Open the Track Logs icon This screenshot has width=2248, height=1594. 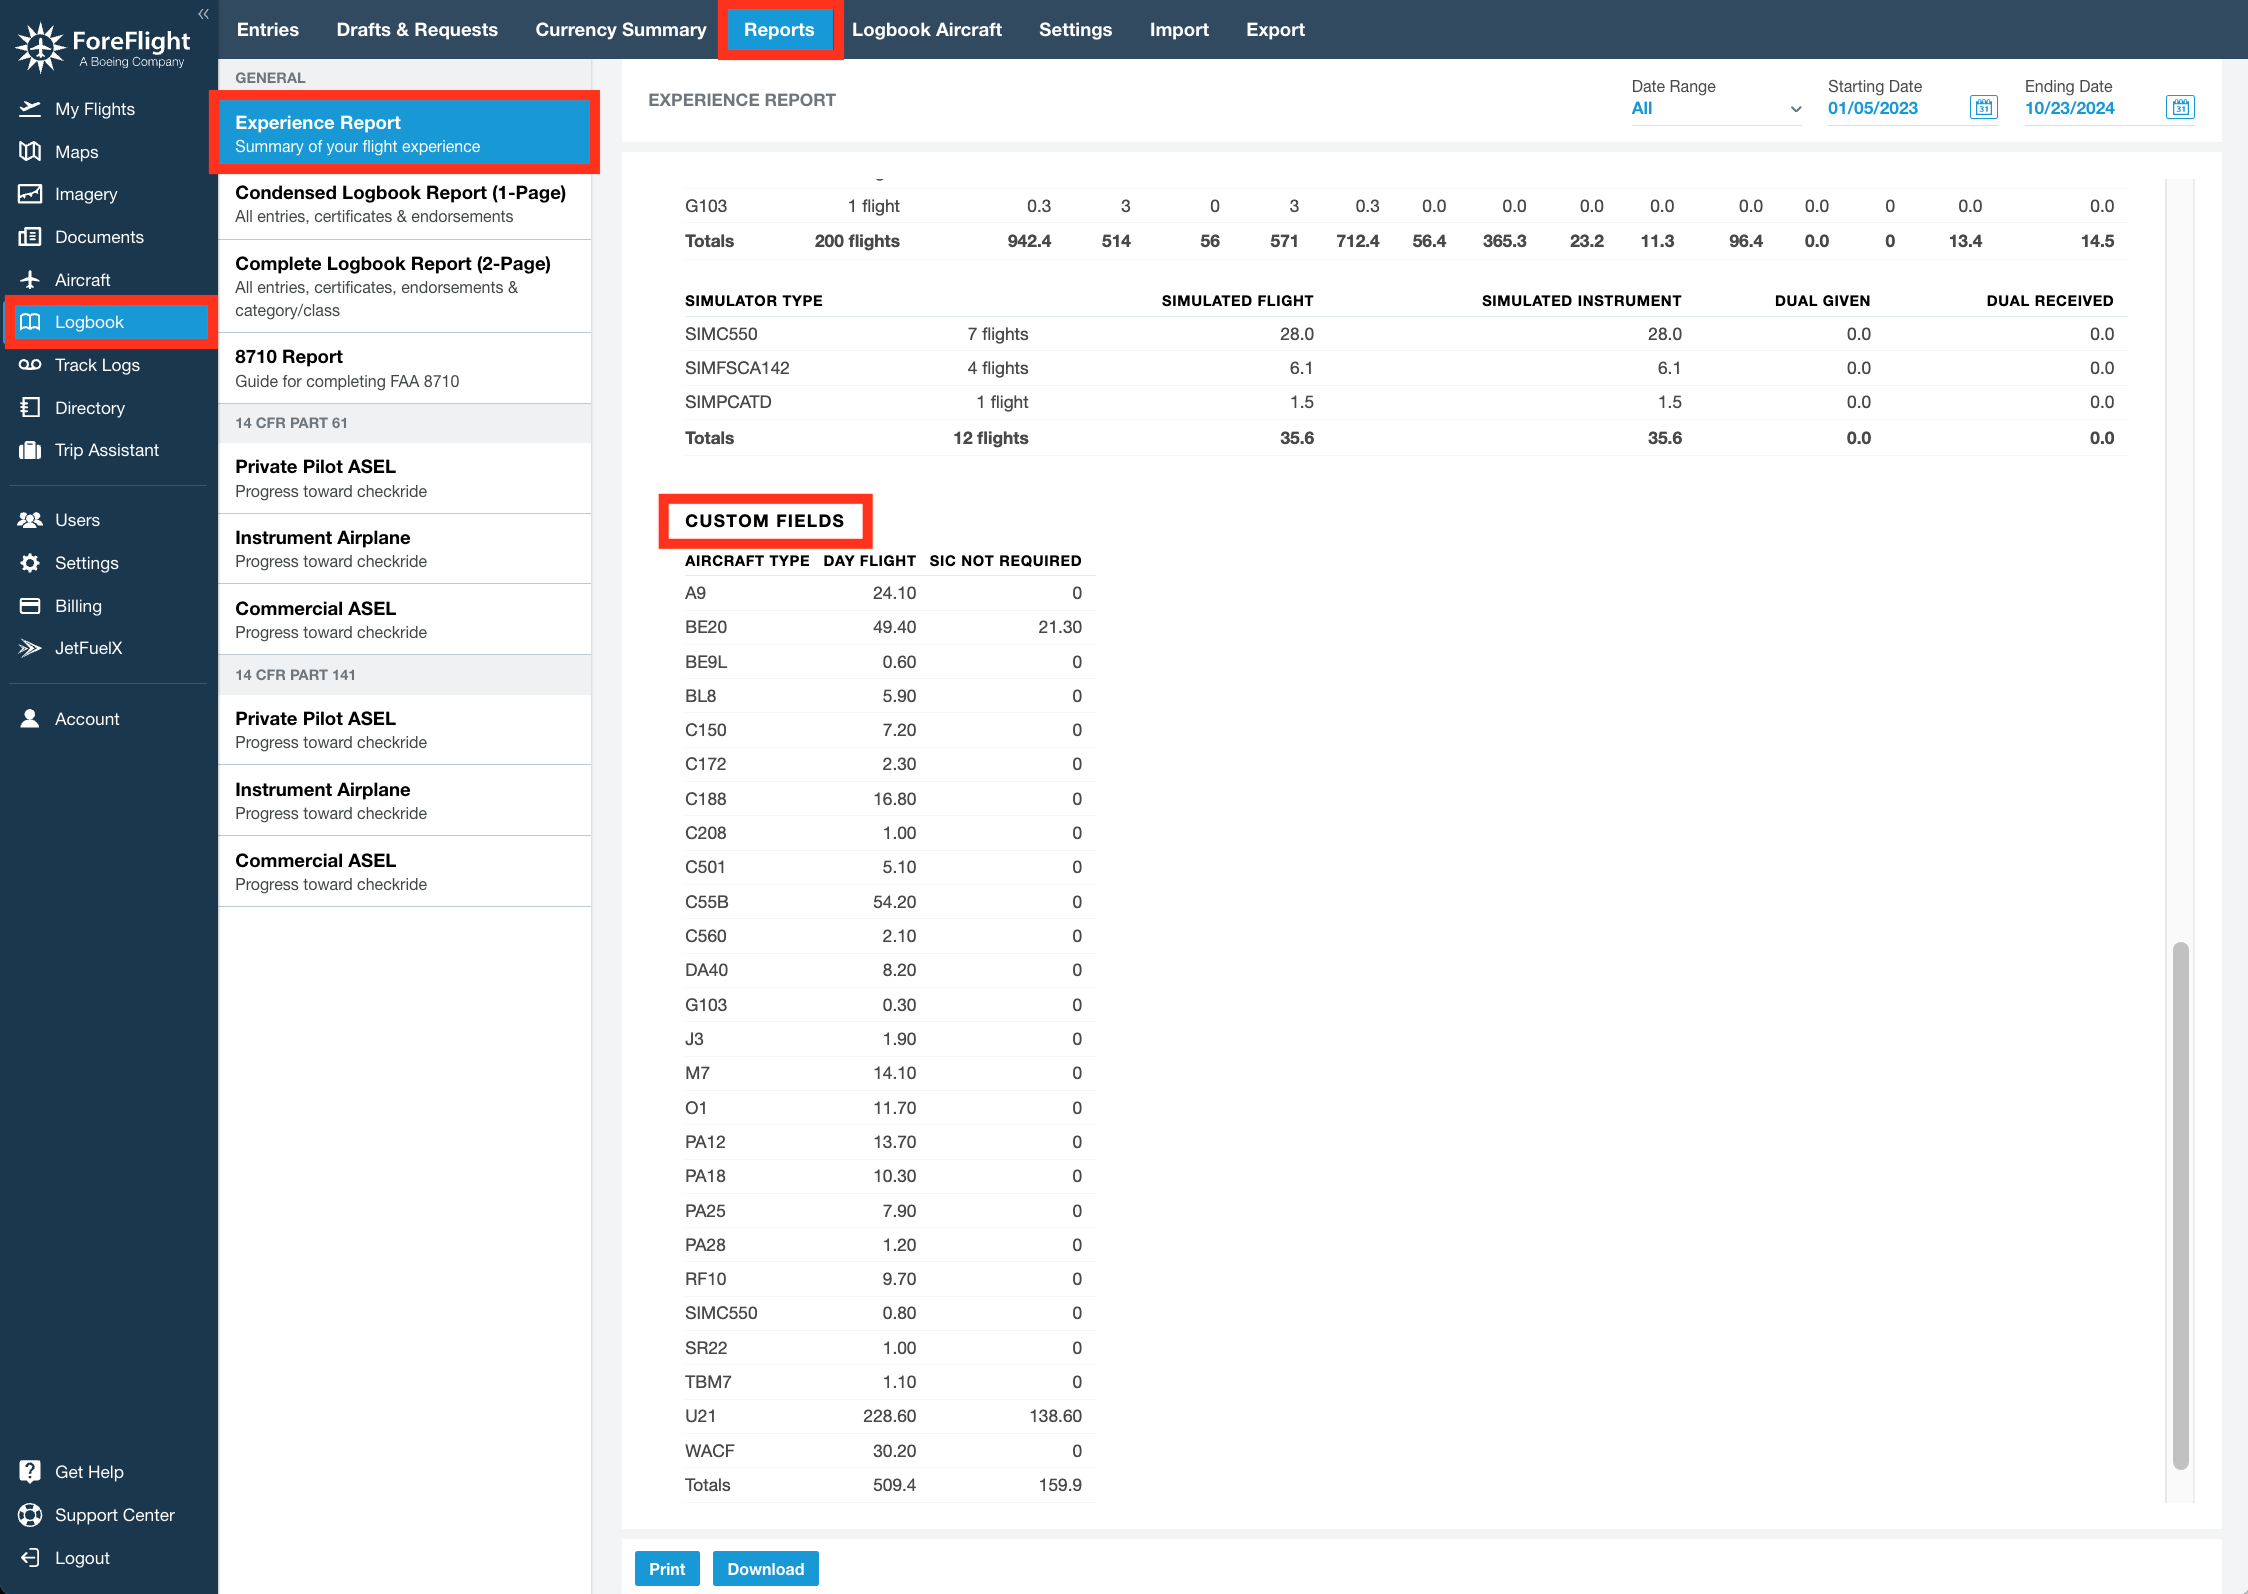[x=30, y=365]
